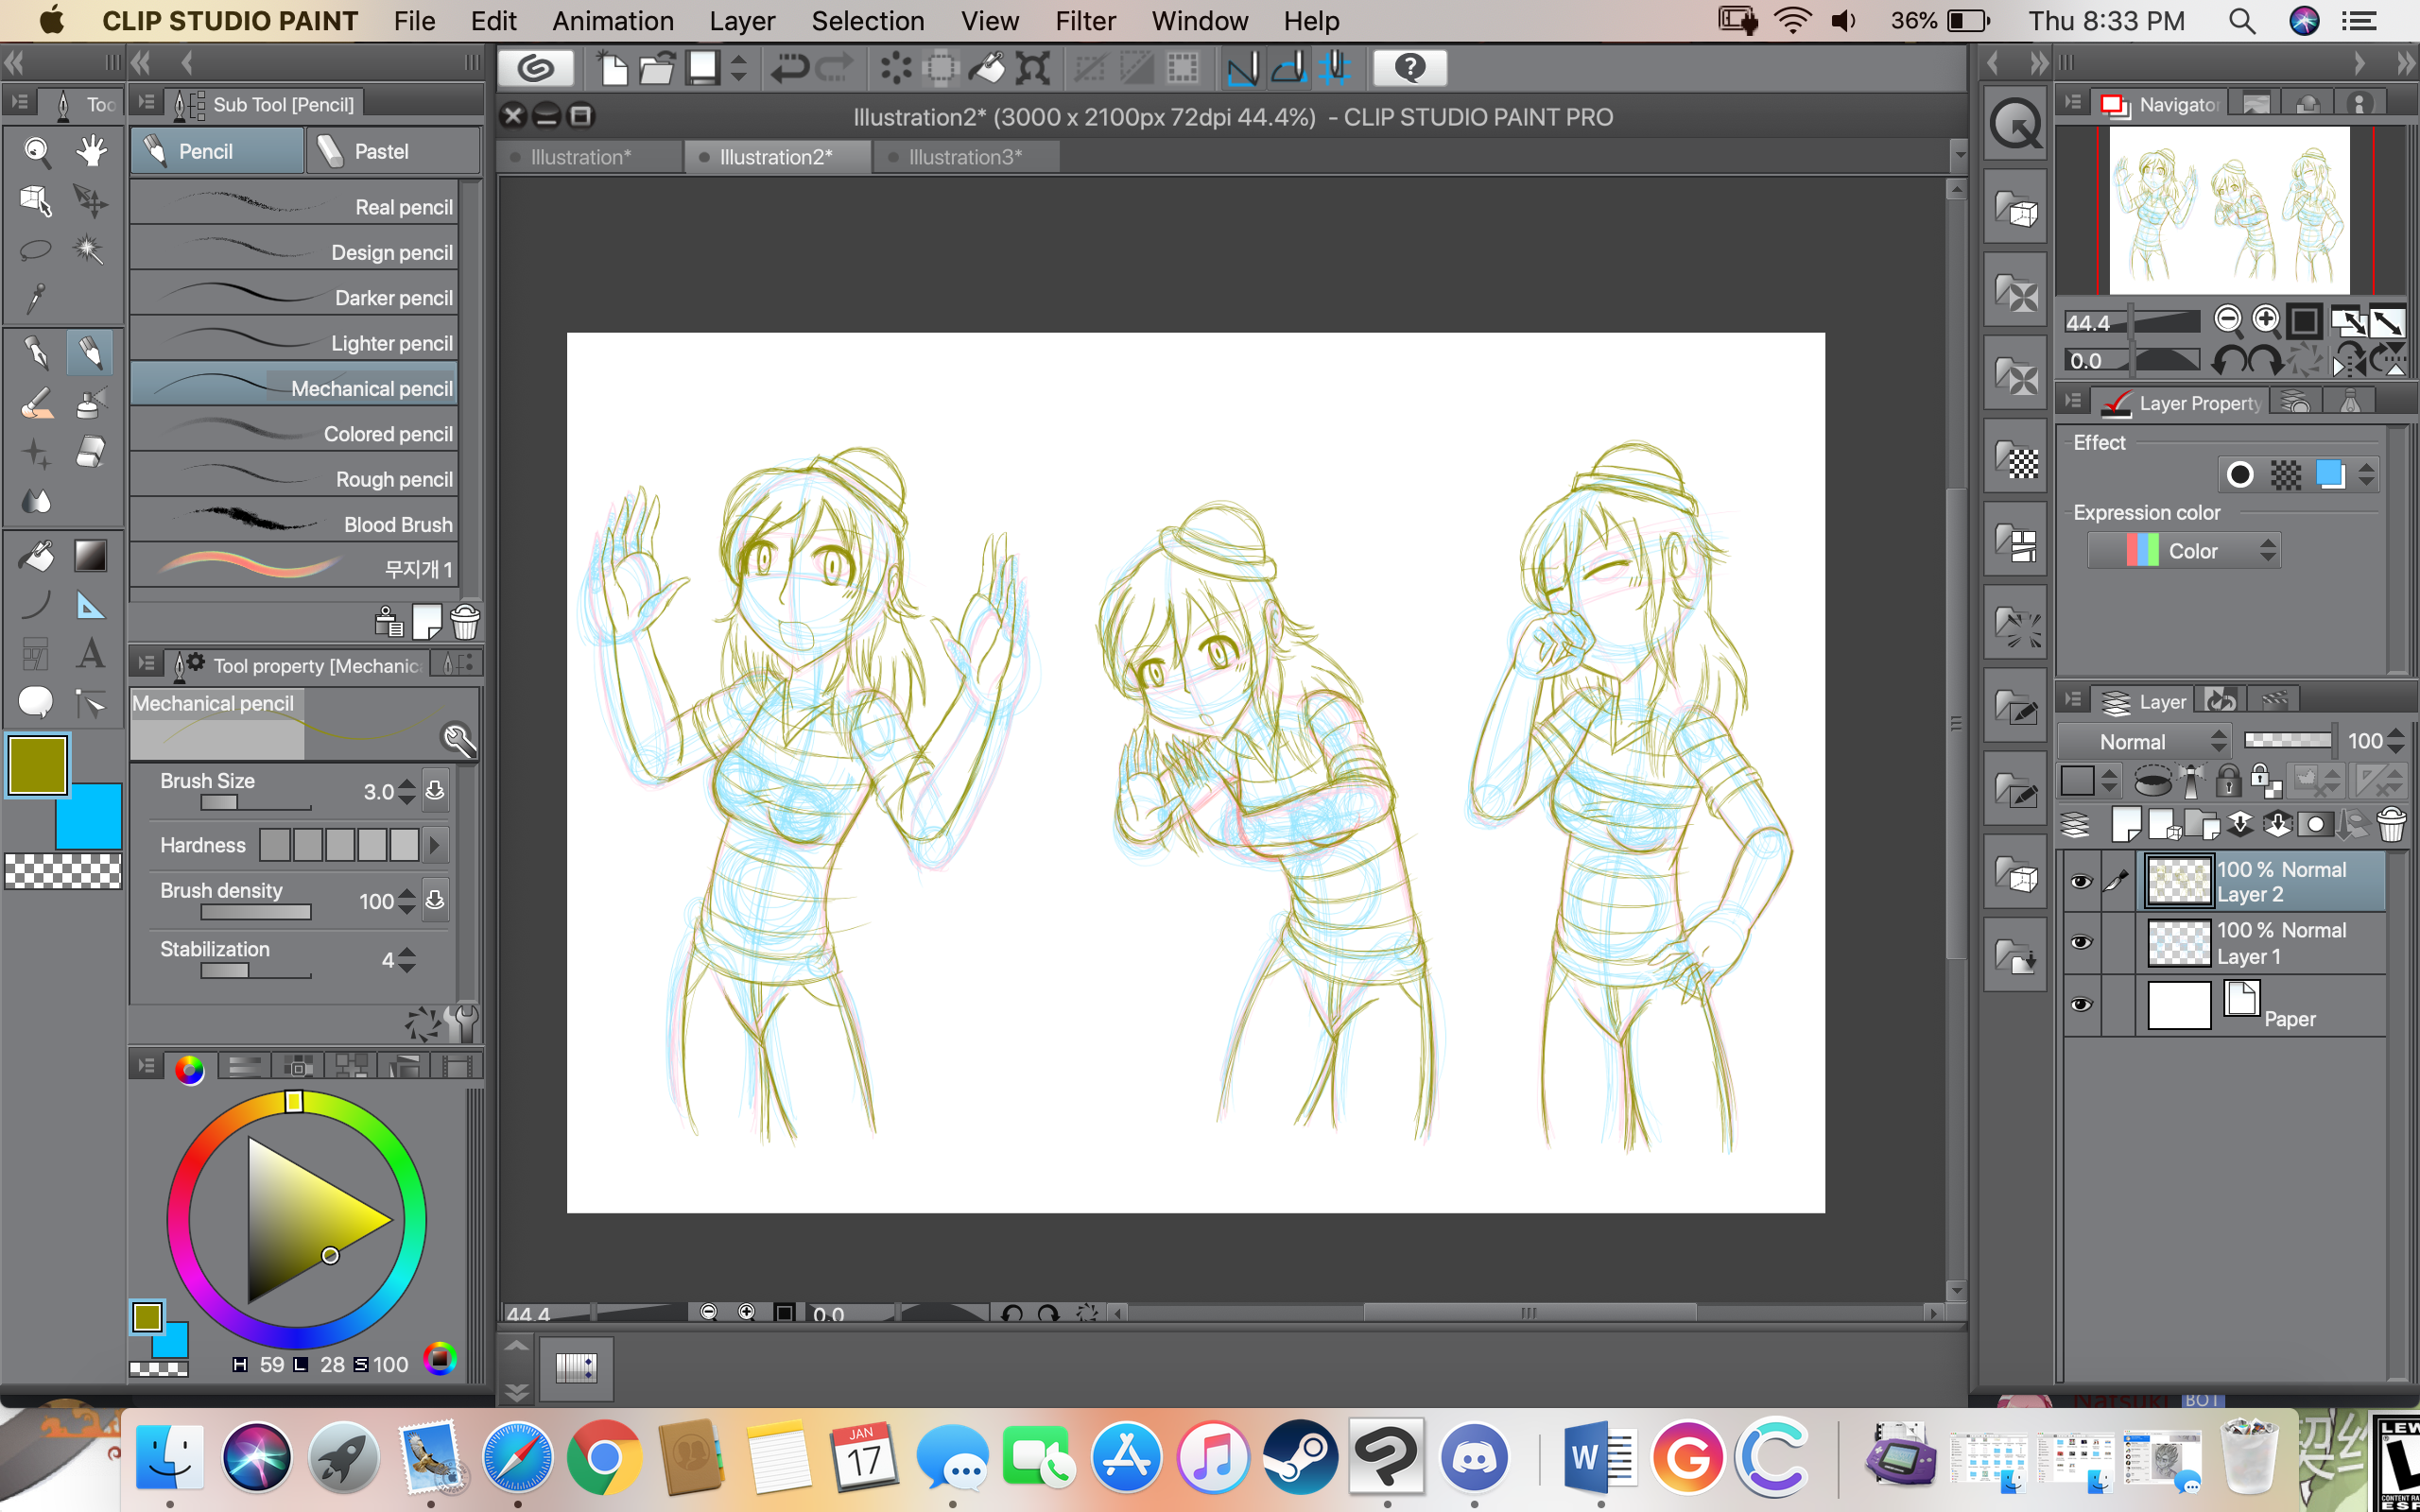This screenshot has width=2420, height=1512.
Task: Adjust Brush density stepper arrows
Action: click(406, 902)
